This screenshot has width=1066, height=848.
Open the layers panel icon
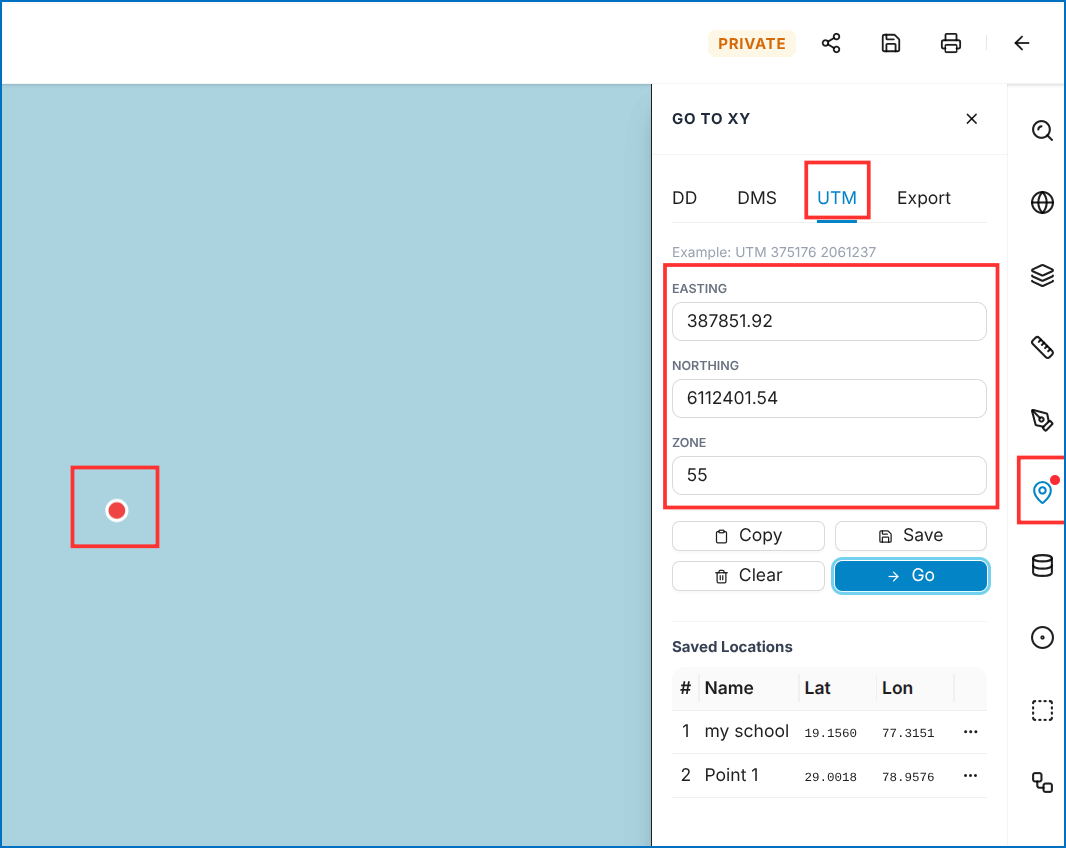click(1042, 275)
